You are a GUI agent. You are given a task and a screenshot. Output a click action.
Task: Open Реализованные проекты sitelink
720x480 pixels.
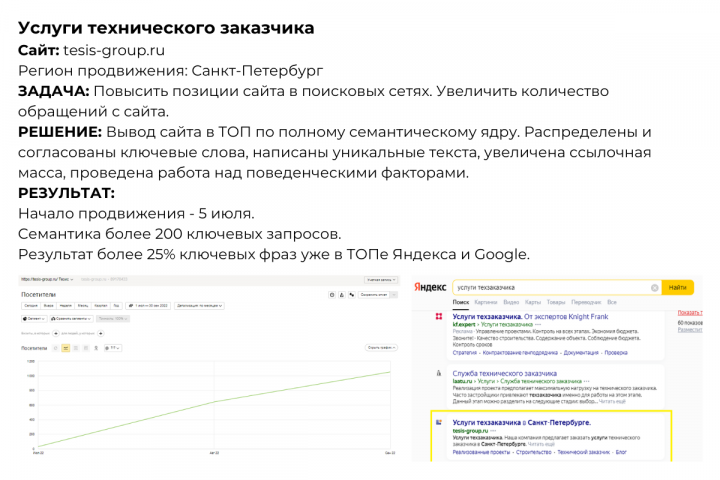click(481, 452)
